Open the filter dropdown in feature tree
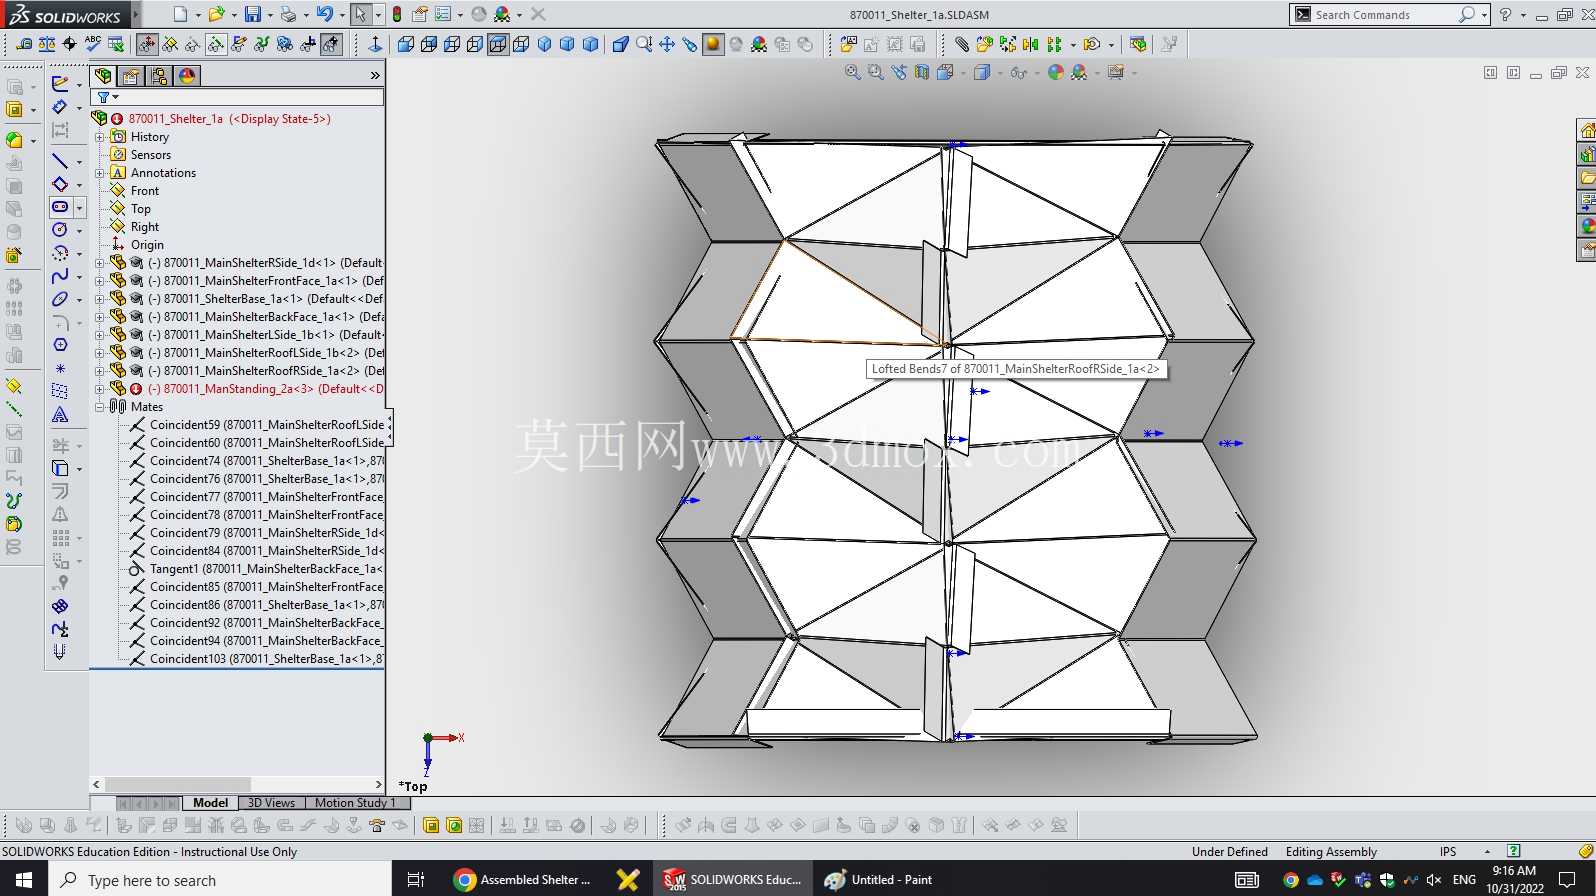 (108, 97)
